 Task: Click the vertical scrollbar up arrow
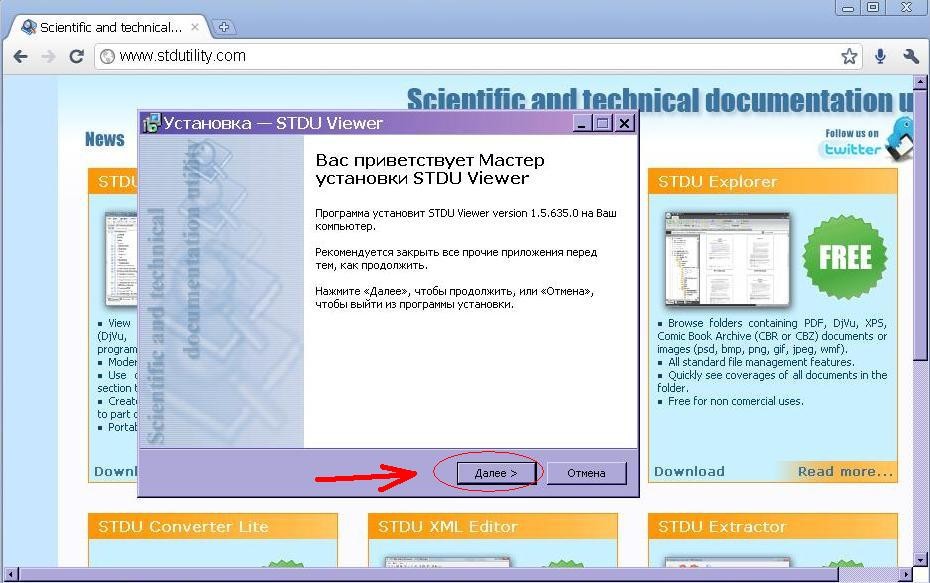coord(921,81)
